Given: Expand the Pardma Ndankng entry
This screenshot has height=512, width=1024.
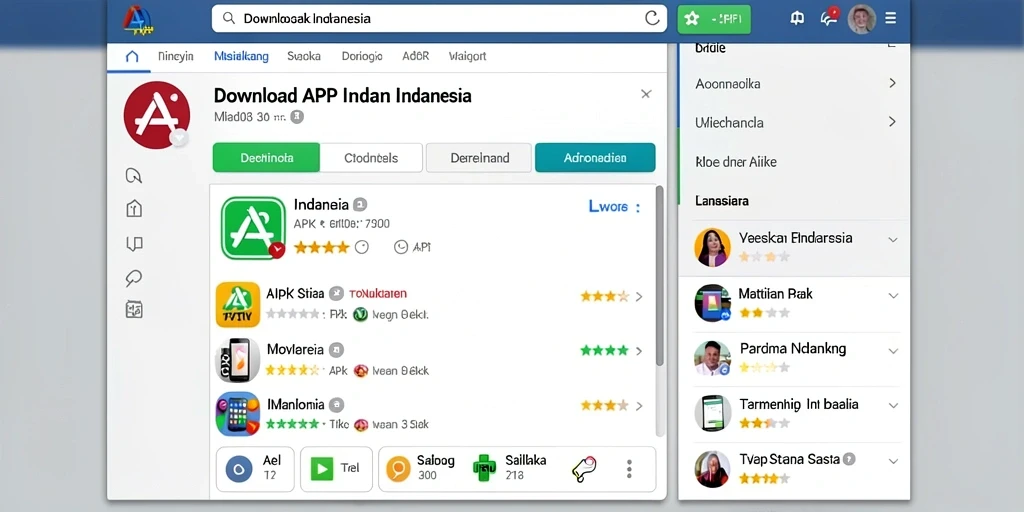Looking at the screenshot, I should pos(893,351).
